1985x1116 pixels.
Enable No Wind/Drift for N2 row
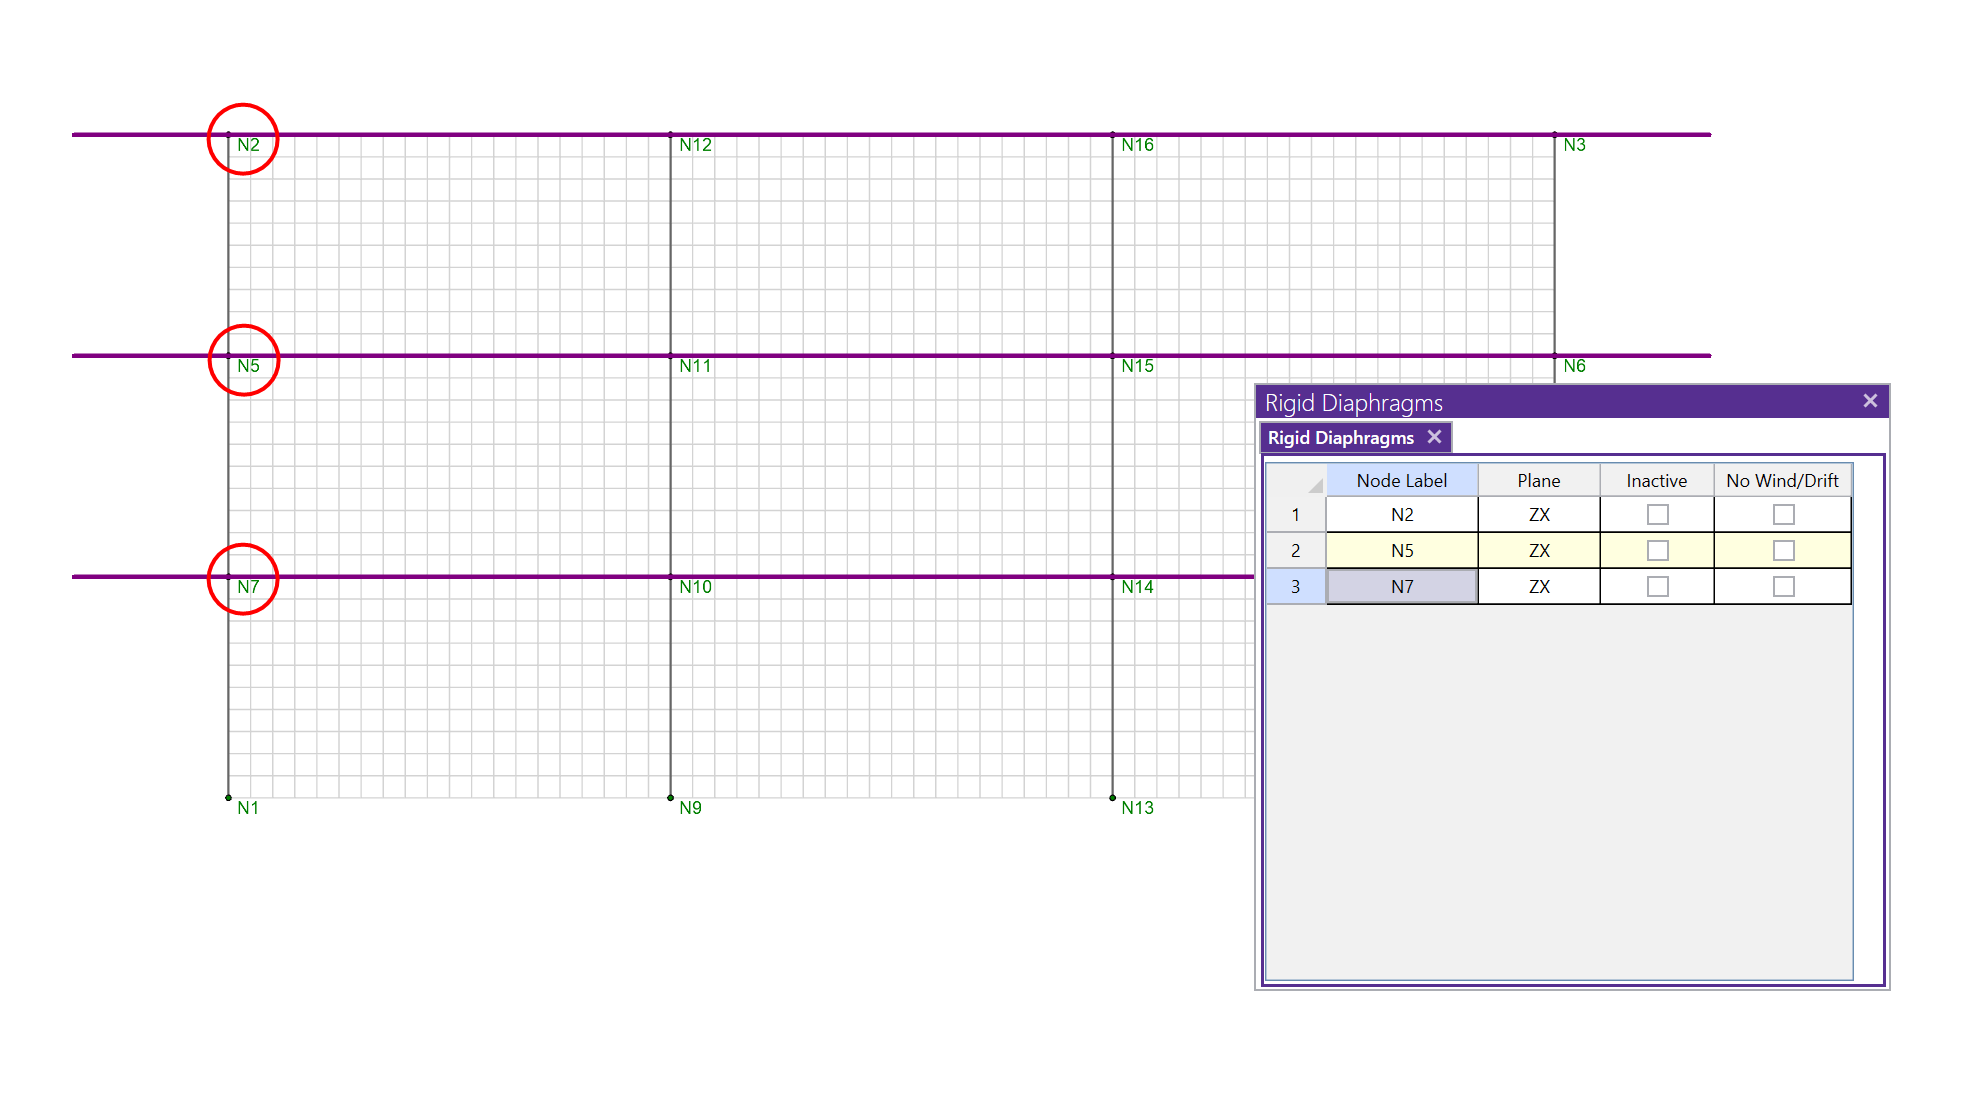tap(1783, 515)
